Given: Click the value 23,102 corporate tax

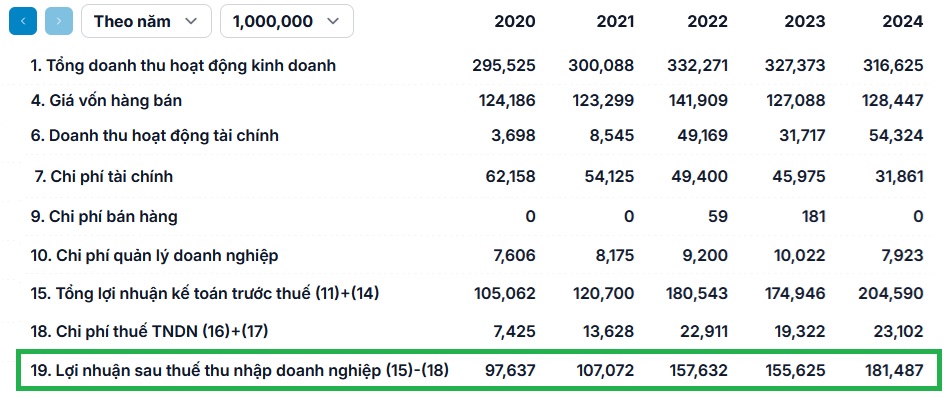Looking at the screenshot, I should 897,331.
